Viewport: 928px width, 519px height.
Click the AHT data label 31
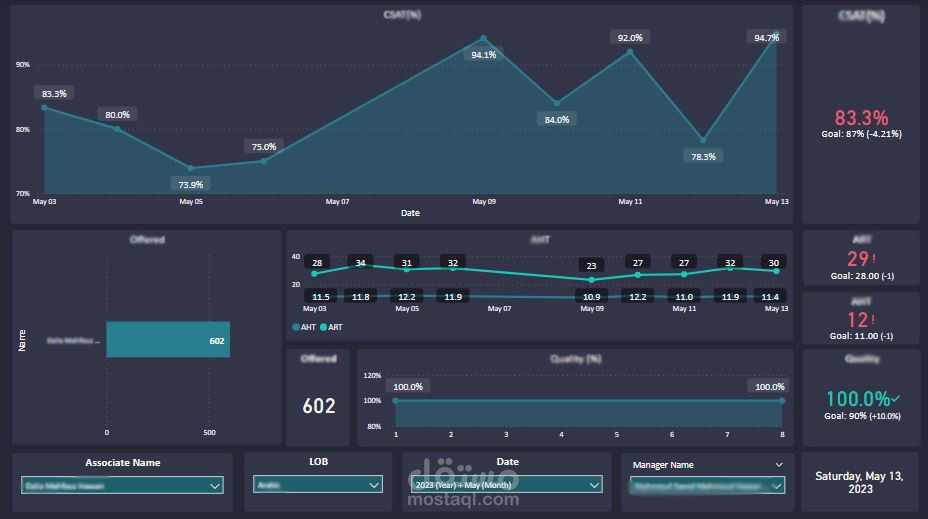(407, 263)
